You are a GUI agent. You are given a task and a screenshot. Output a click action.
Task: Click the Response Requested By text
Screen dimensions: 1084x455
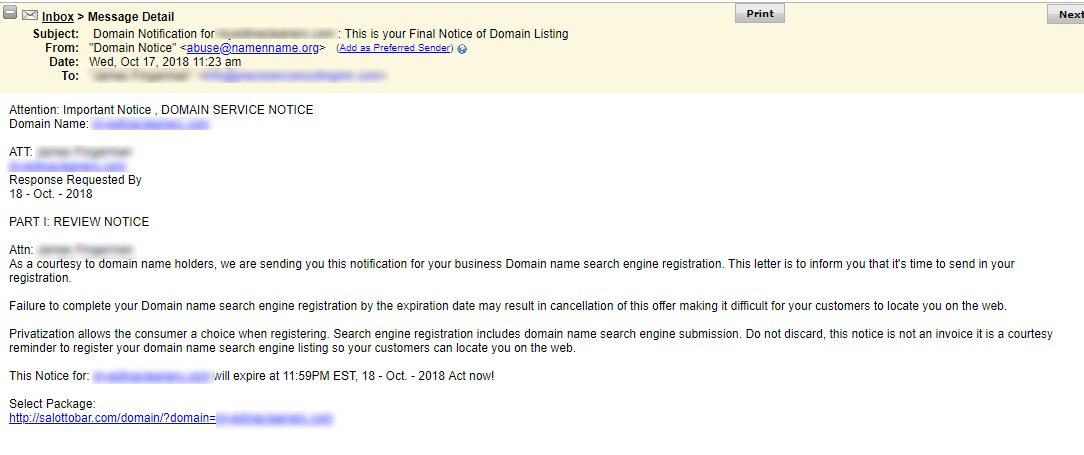pos(75,180)
